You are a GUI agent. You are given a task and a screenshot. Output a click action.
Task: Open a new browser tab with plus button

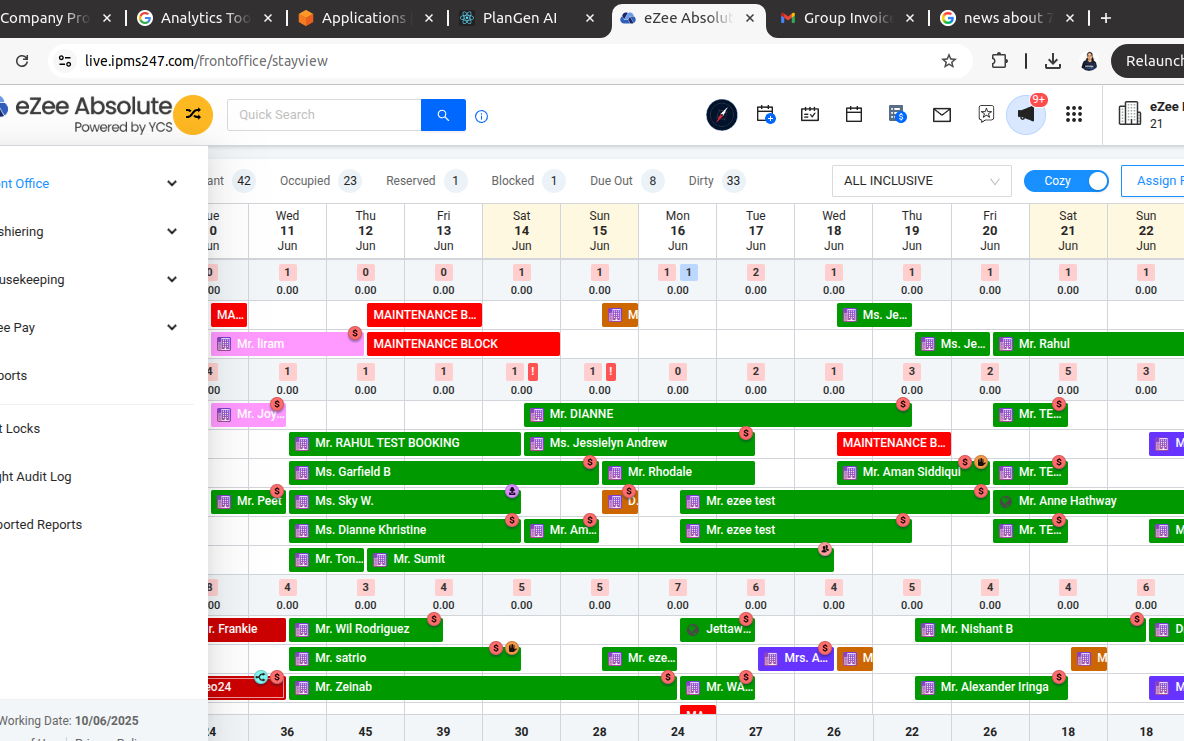(x=1105, y=18)
